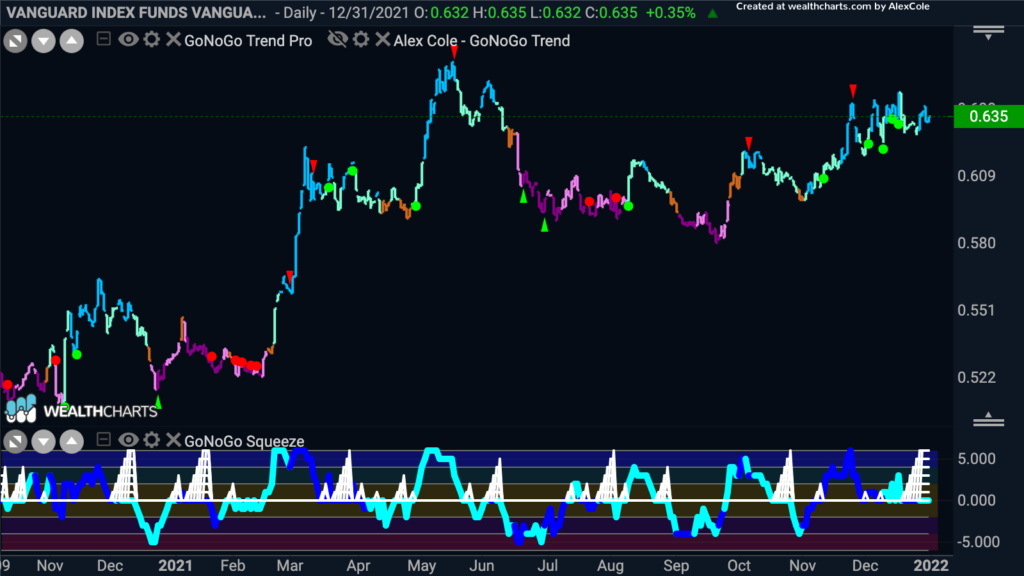This screenshot has height=576, width=1024.
Task: Click the GoNoGo Trend Pro label
Action: (x=248, y=40)
